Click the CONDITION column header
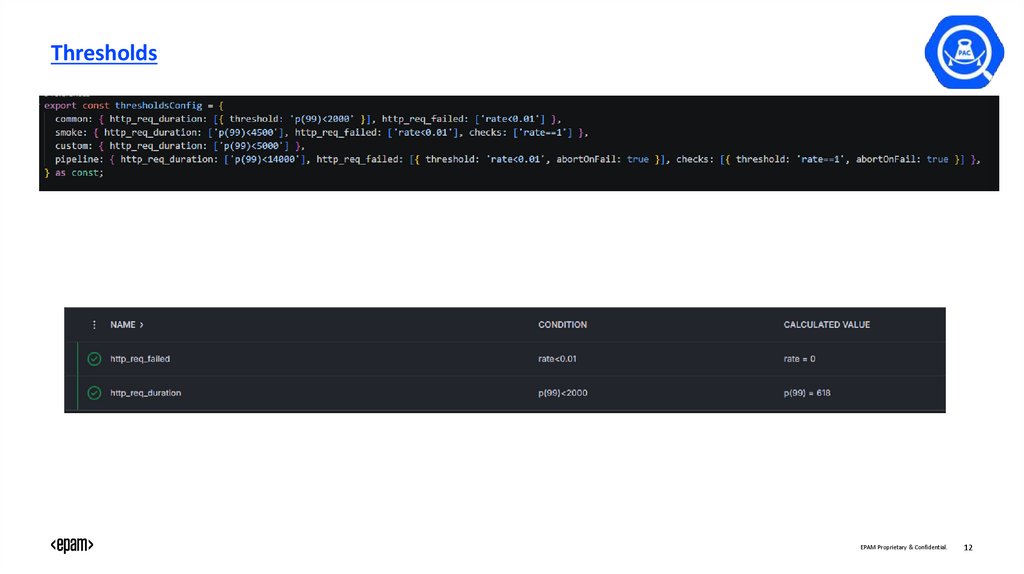Viewport: 1024px width, 574px height. (562, 325)
